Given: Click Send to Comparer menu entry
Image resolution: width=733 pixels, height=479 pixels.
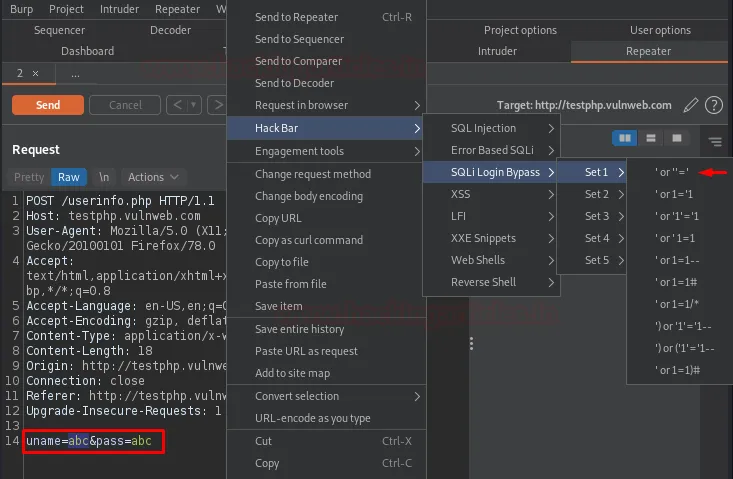Looking at the screenshot, I should 326,61.
